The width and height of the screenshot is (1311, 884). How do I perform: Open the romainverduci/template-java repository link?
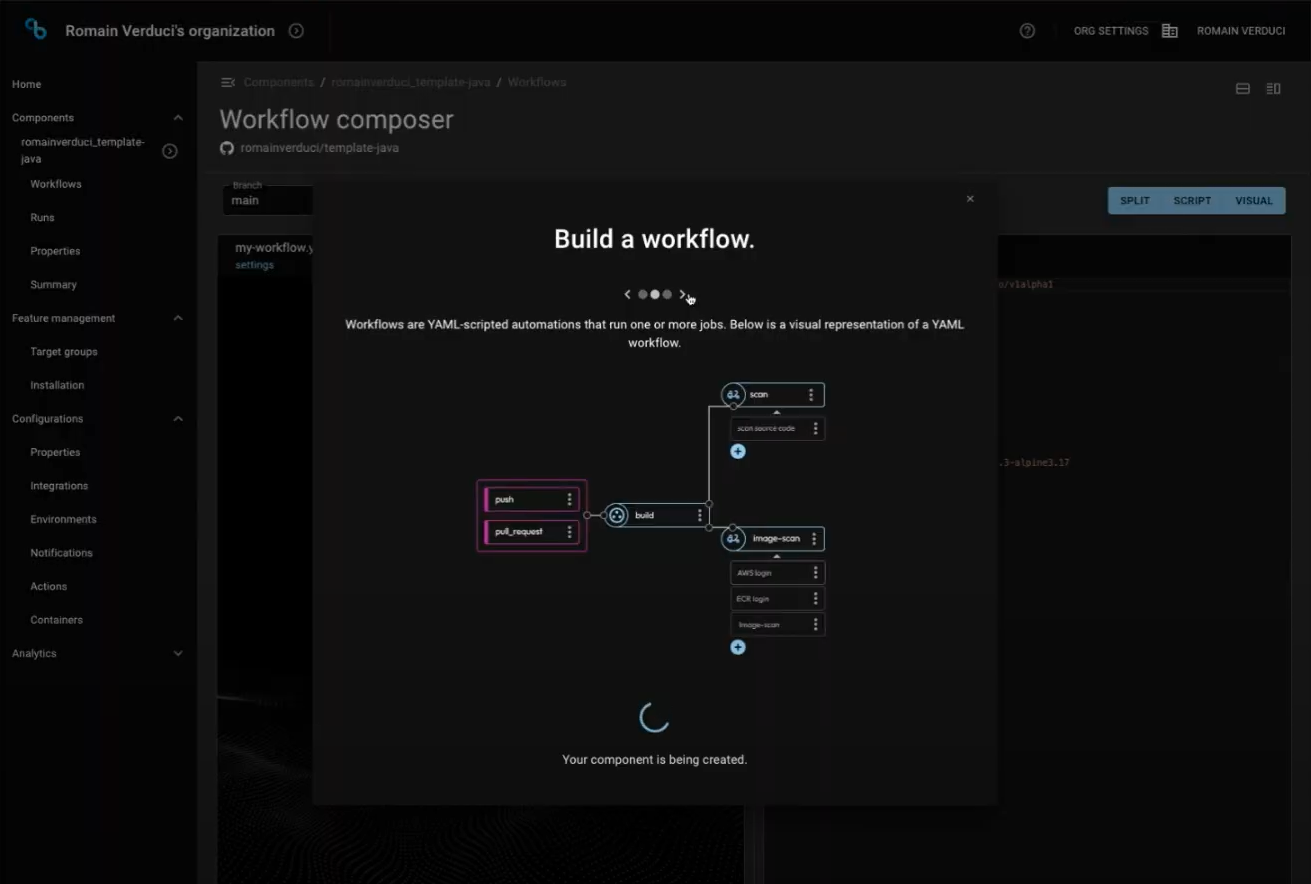click(320, 148)
